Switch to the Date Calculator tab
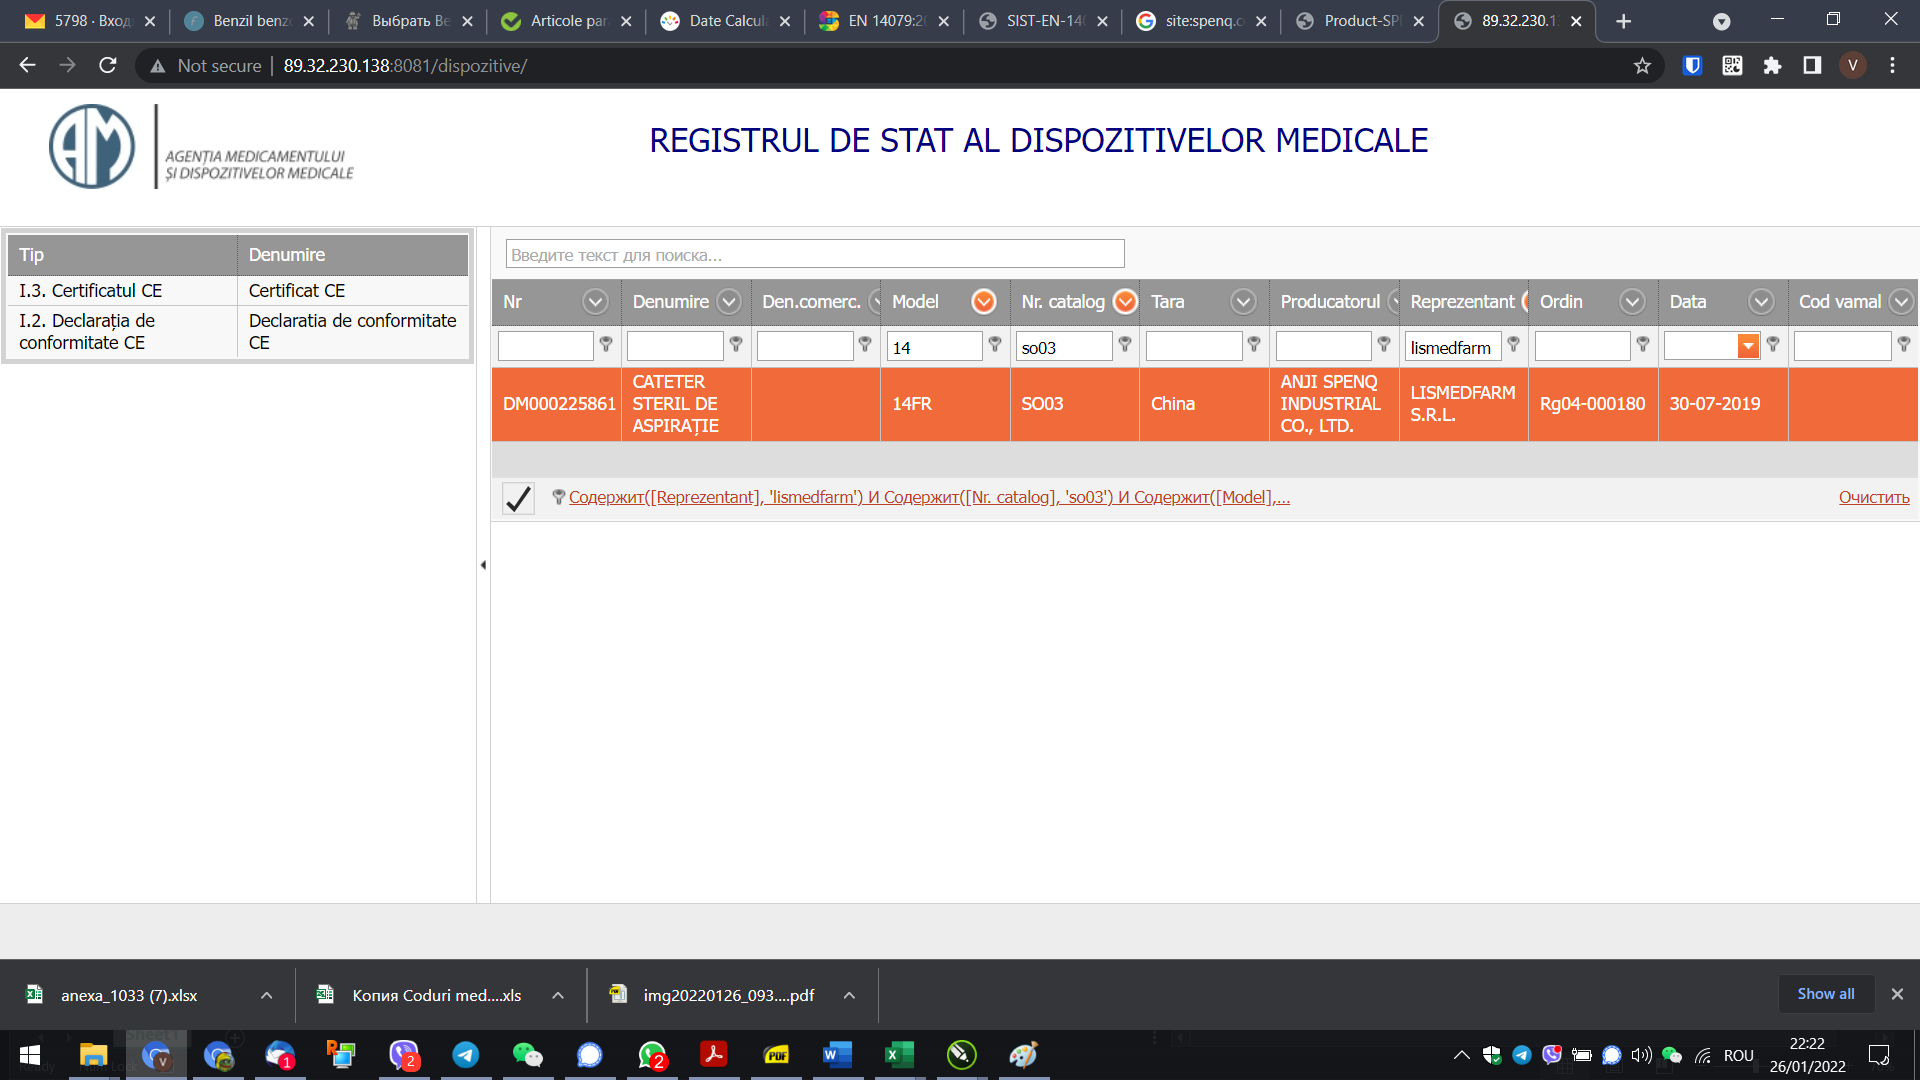The width and height of the screenshot is (1920, 1080). tap(727, 21)
